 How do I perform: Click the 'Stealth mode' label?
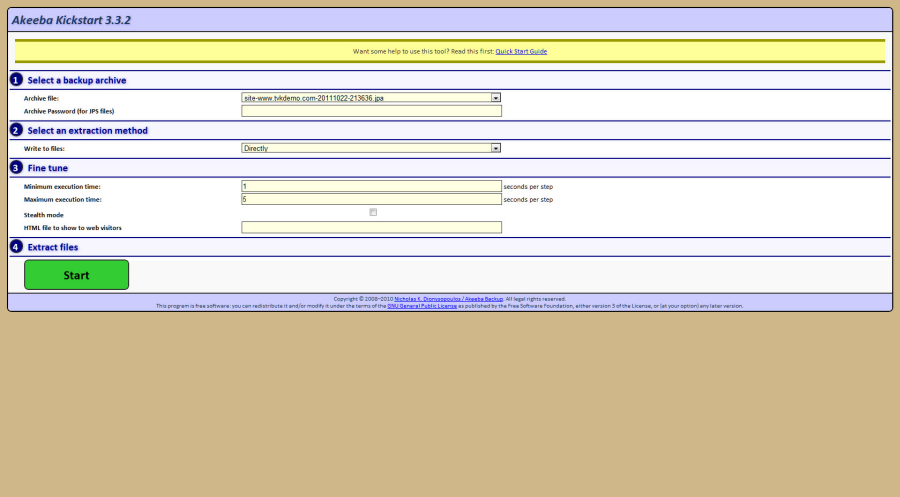click(x=44, y=215)
